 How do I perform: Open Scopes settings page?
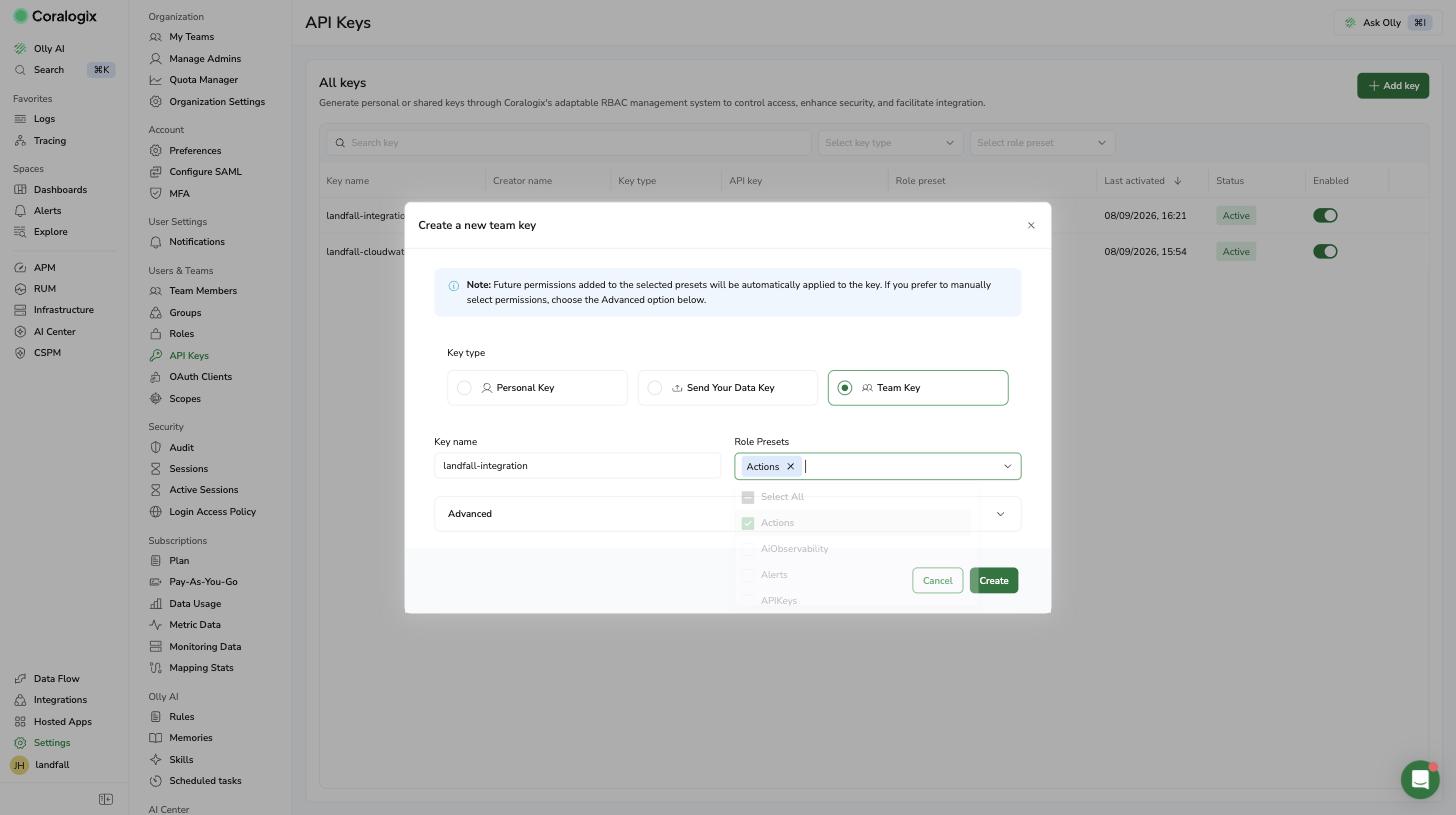pos(175,399)
